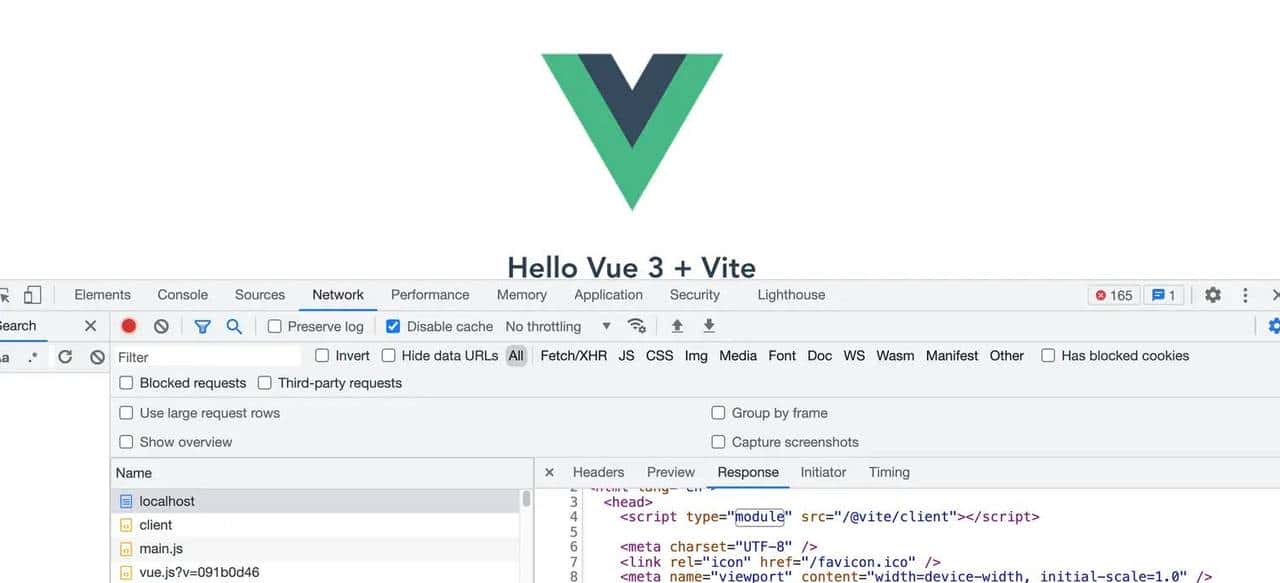Image resolution: width=1280 pixels, height=583 pixels.
Task: Filter requests by Fetch/XHR type
Action: (573, 356)
